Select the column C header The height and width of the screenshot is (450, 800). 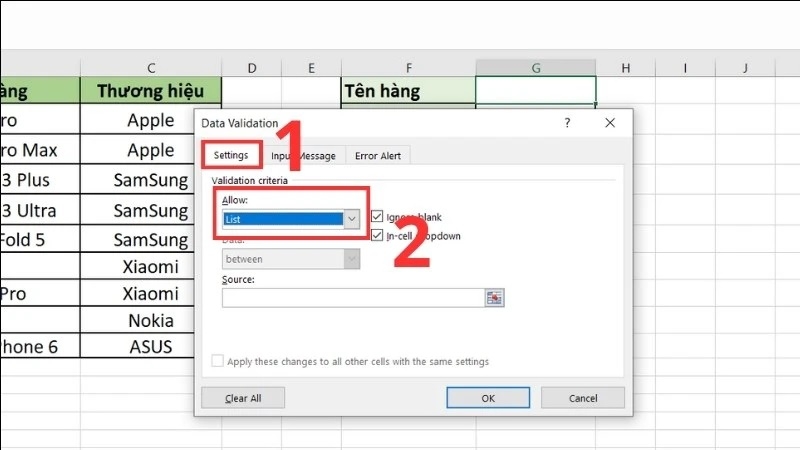[151, 67]
